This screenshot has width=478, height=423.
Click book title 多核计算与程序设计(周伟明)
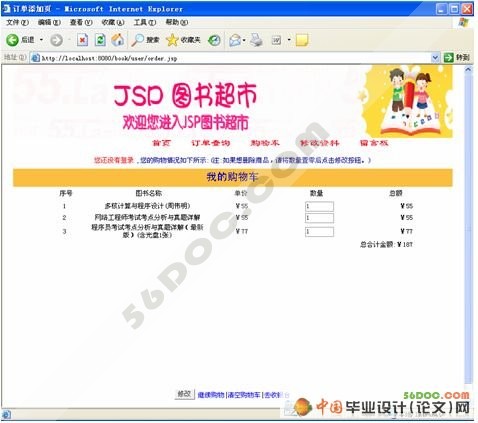pos(147,206)
